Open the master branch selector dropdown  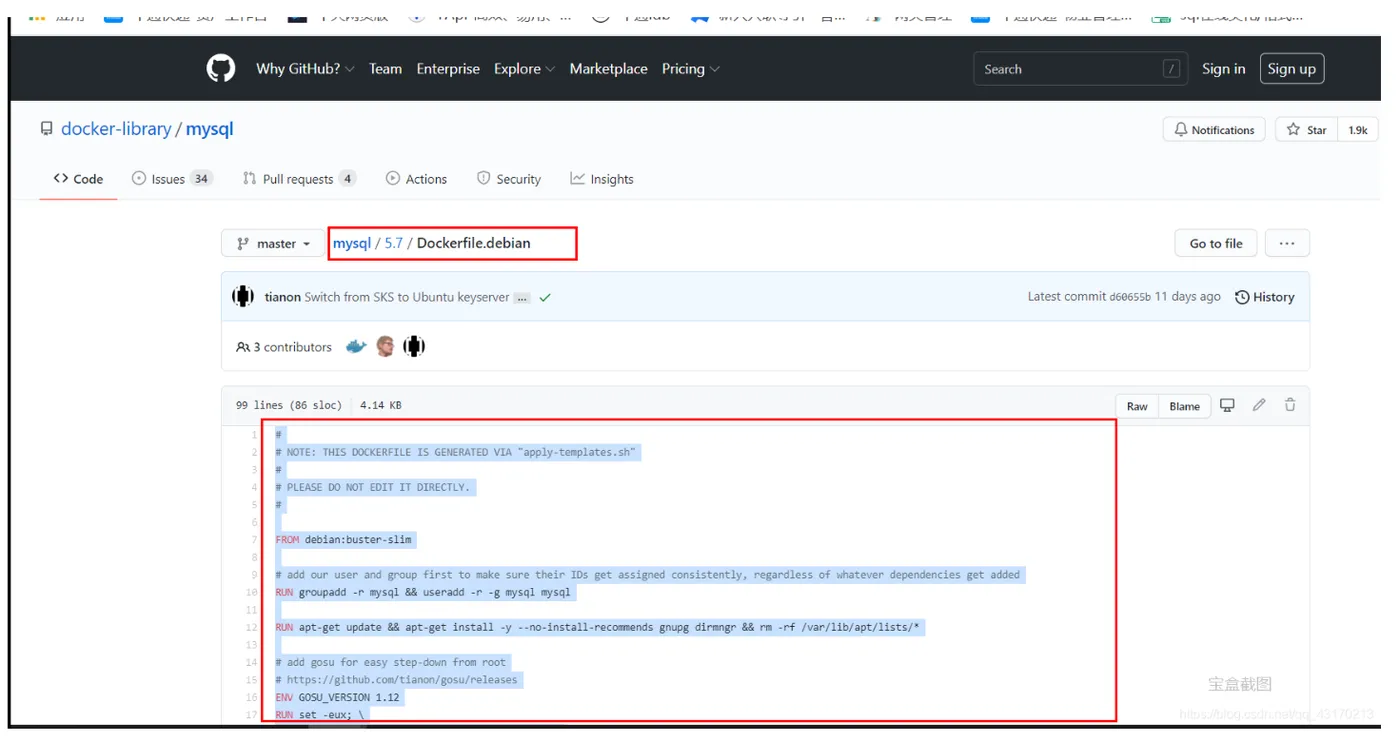tap(273, 243)
